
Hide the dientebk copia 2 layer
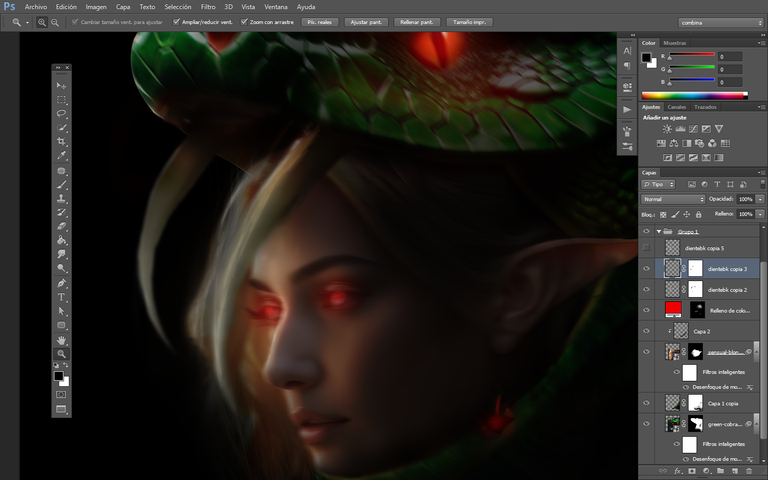[647, 289]
